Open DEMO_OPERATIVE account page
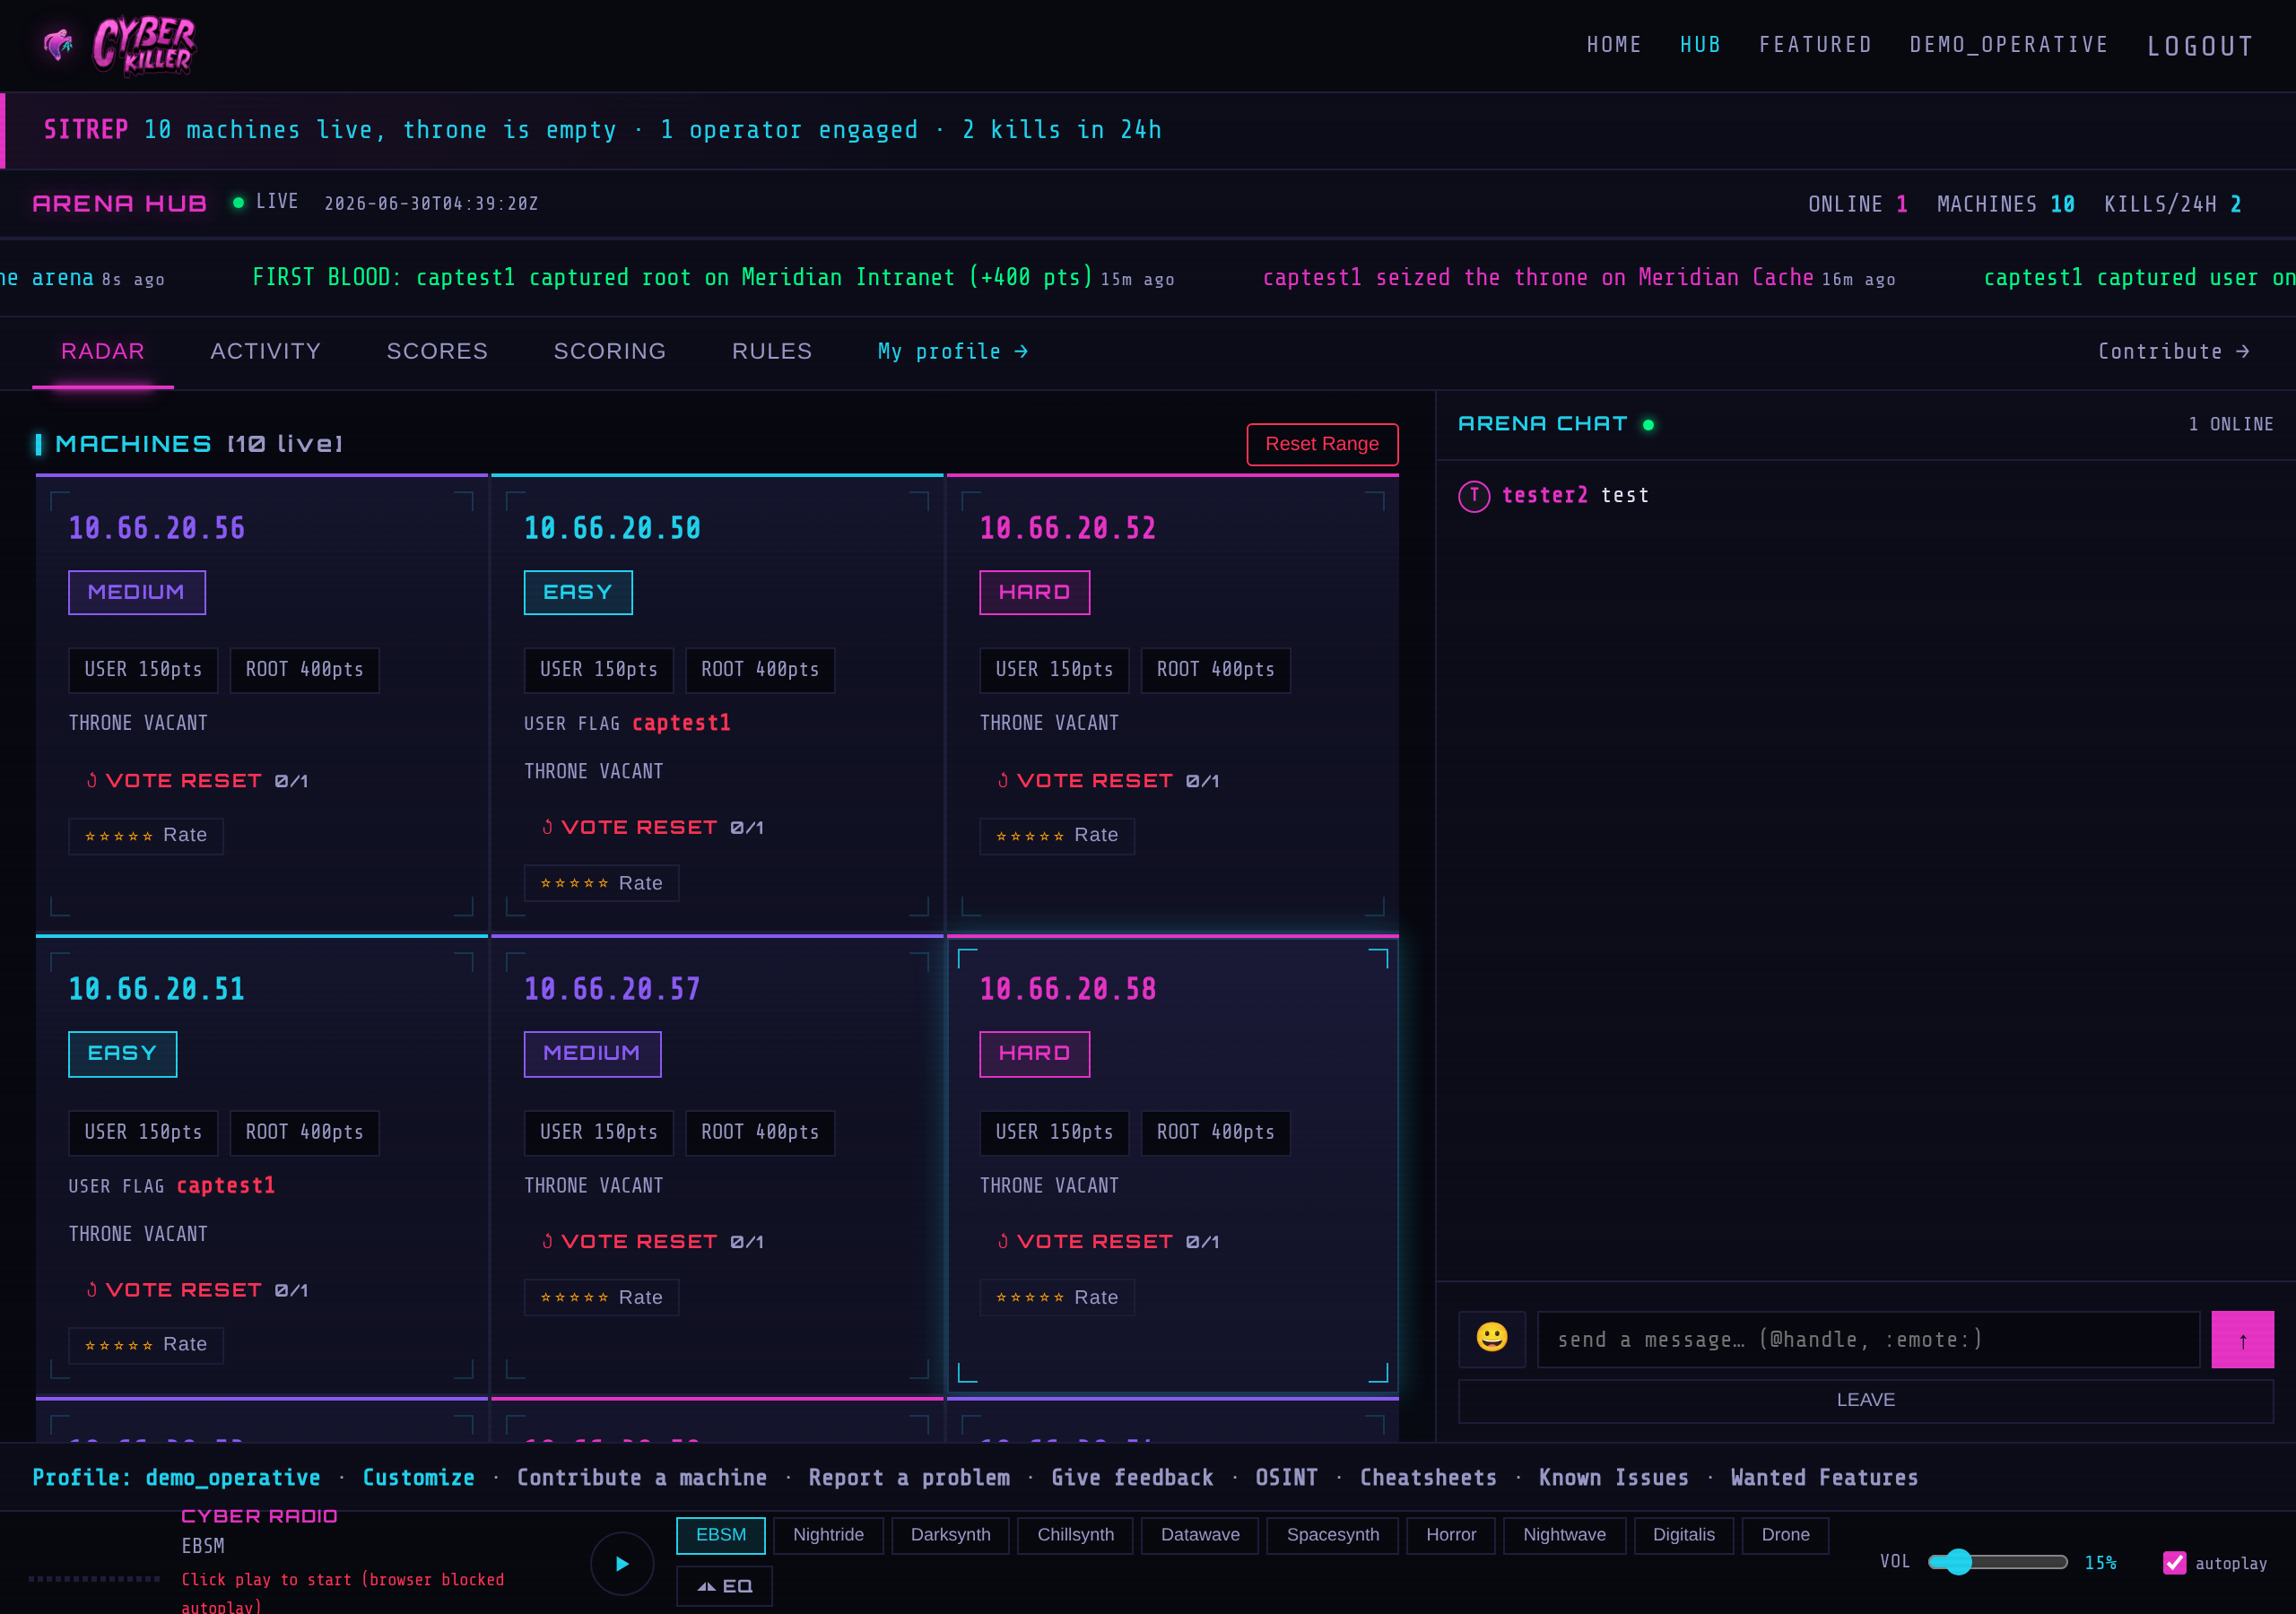This screenshot has height=1614, width=2296. pyautogui.click(x=2008, y=45)
